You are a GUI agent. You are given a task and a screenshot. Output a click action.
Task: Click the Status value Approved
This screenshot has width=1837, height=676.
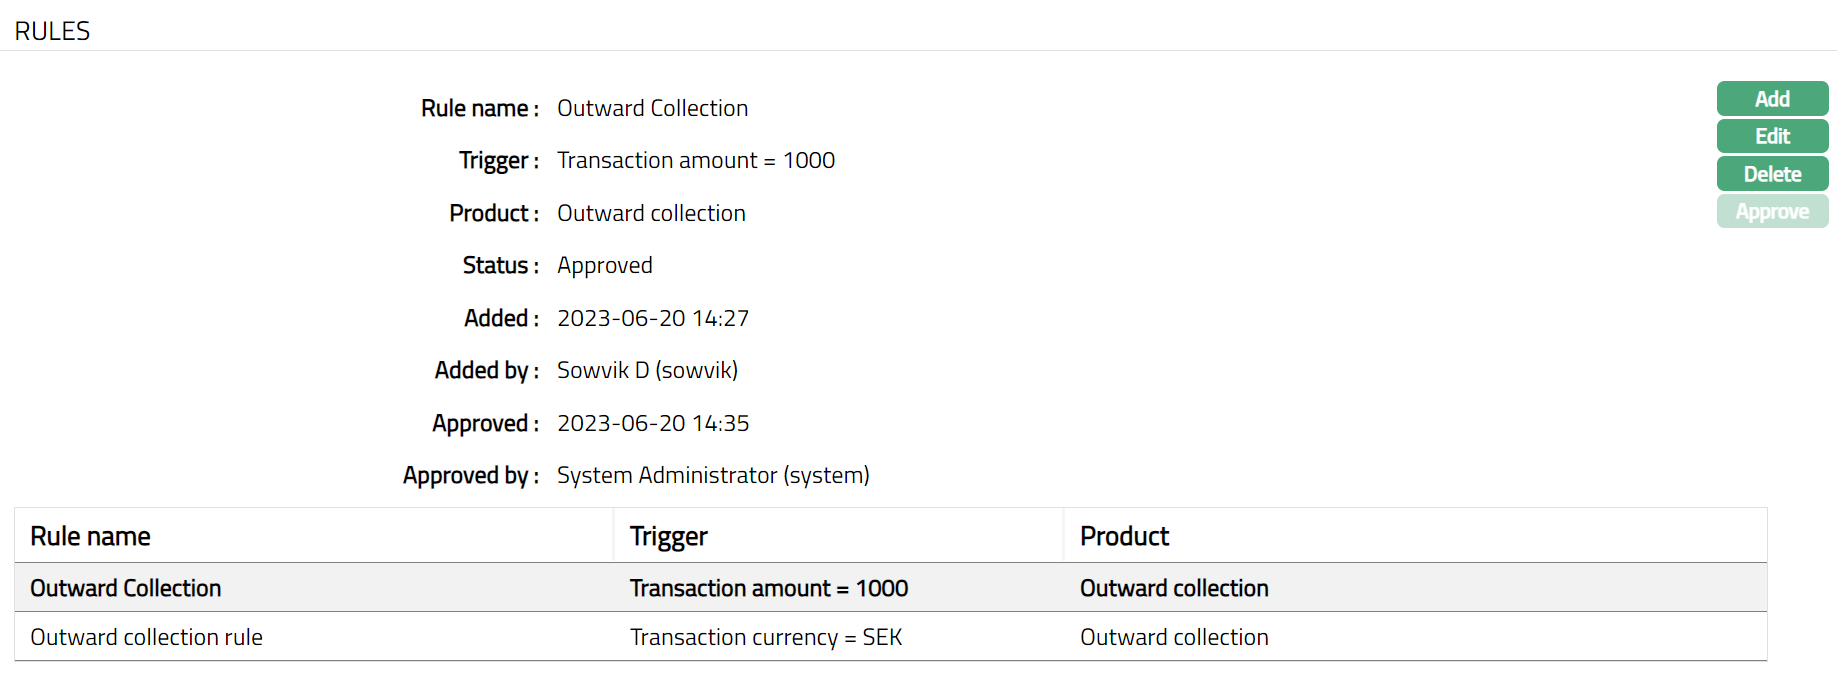pyautogui.click(x=604, y=265)
